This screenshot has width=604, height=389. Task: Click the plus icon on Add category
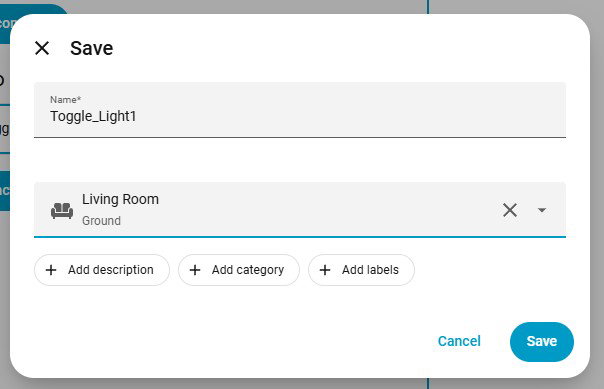(195, 270)
